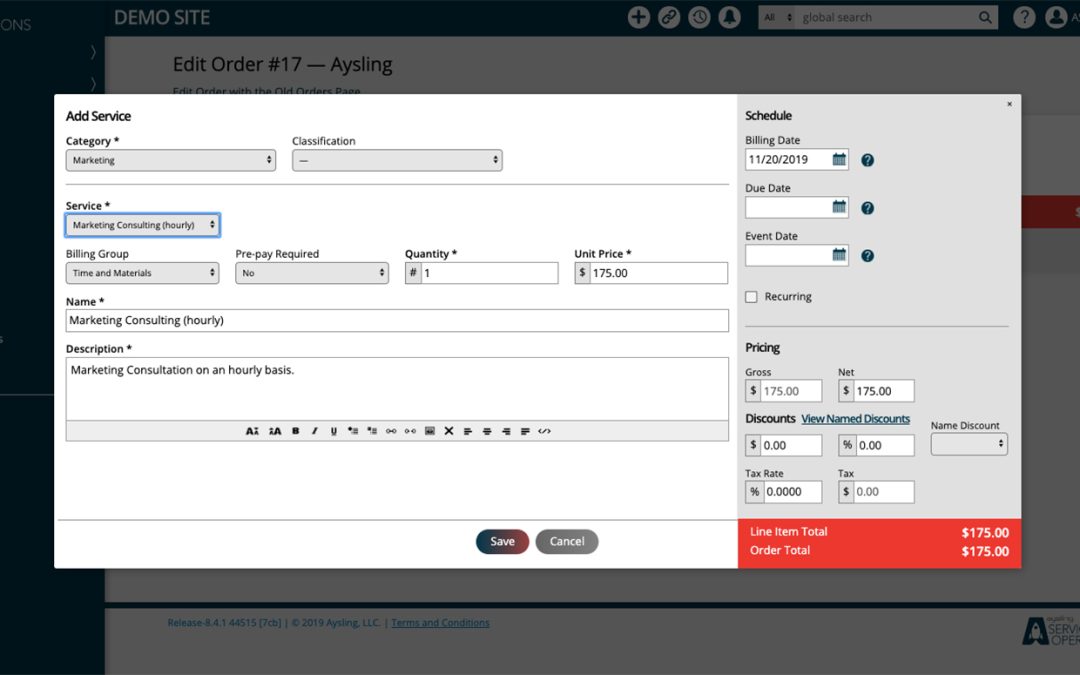Open the Event Date calendar picker
This screenshot has height=675, width=1080.
point(839,255)
